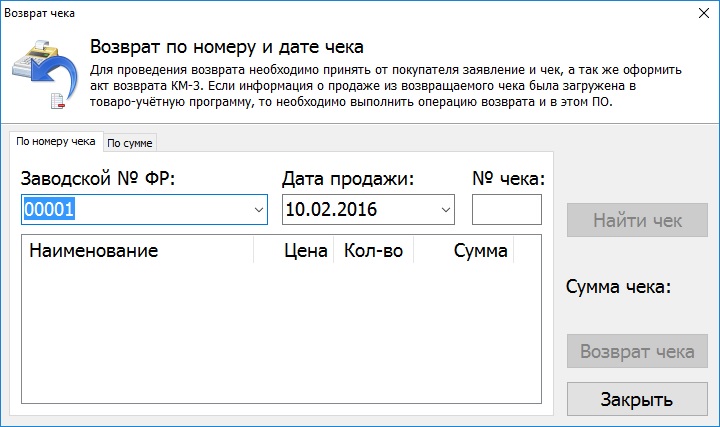The height and width of the screenshot is (427, 720).
Task: Focus the № чека input box
Action: [506, 210]
